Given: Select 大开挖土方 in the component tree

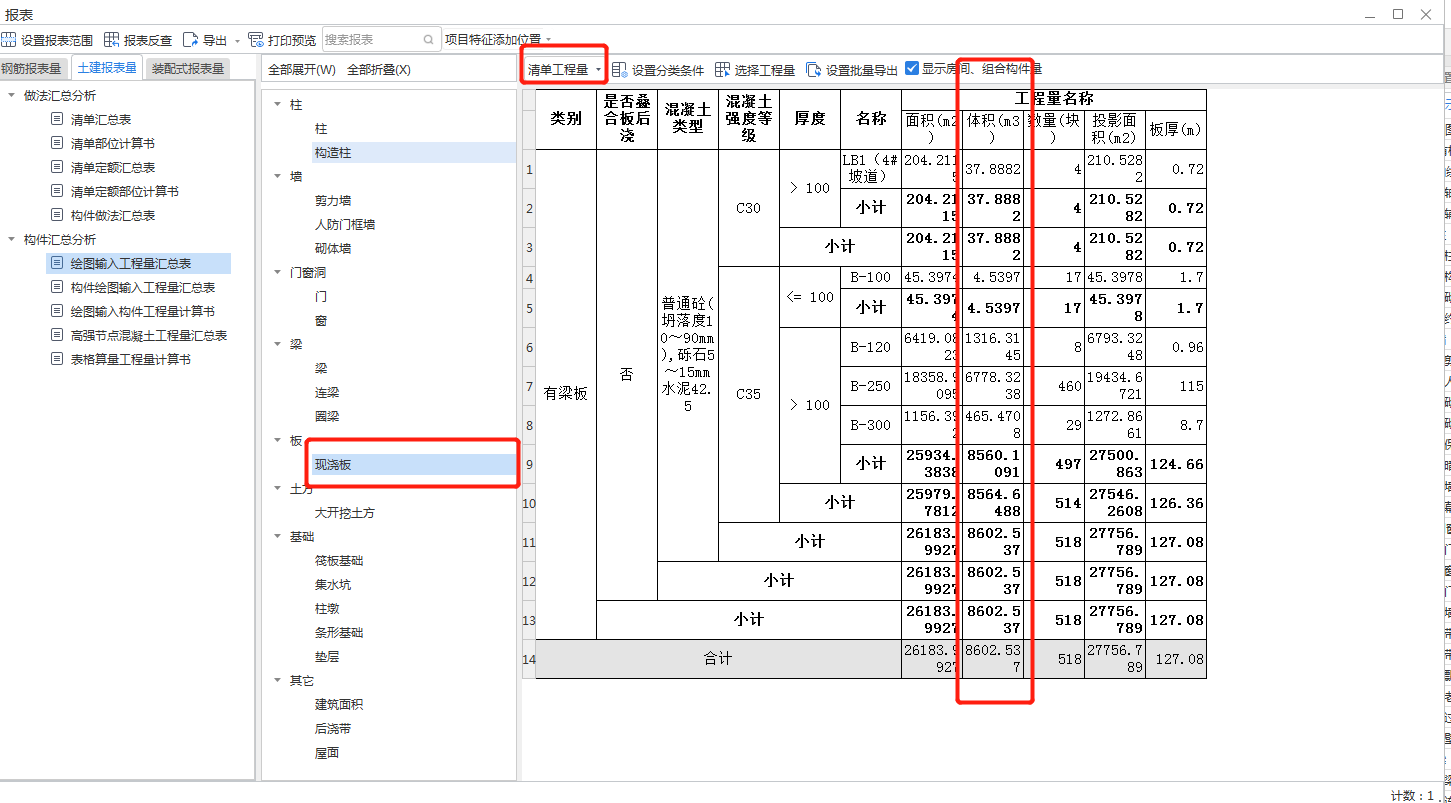Looking at the screenshot, I should click(x=345, y=513).
